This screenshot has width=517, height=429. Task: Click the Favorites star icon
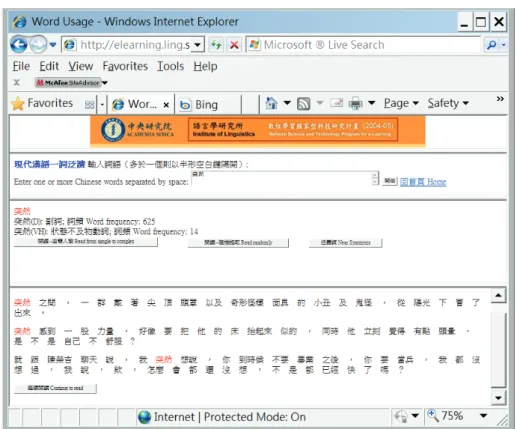tap(18, 104)
